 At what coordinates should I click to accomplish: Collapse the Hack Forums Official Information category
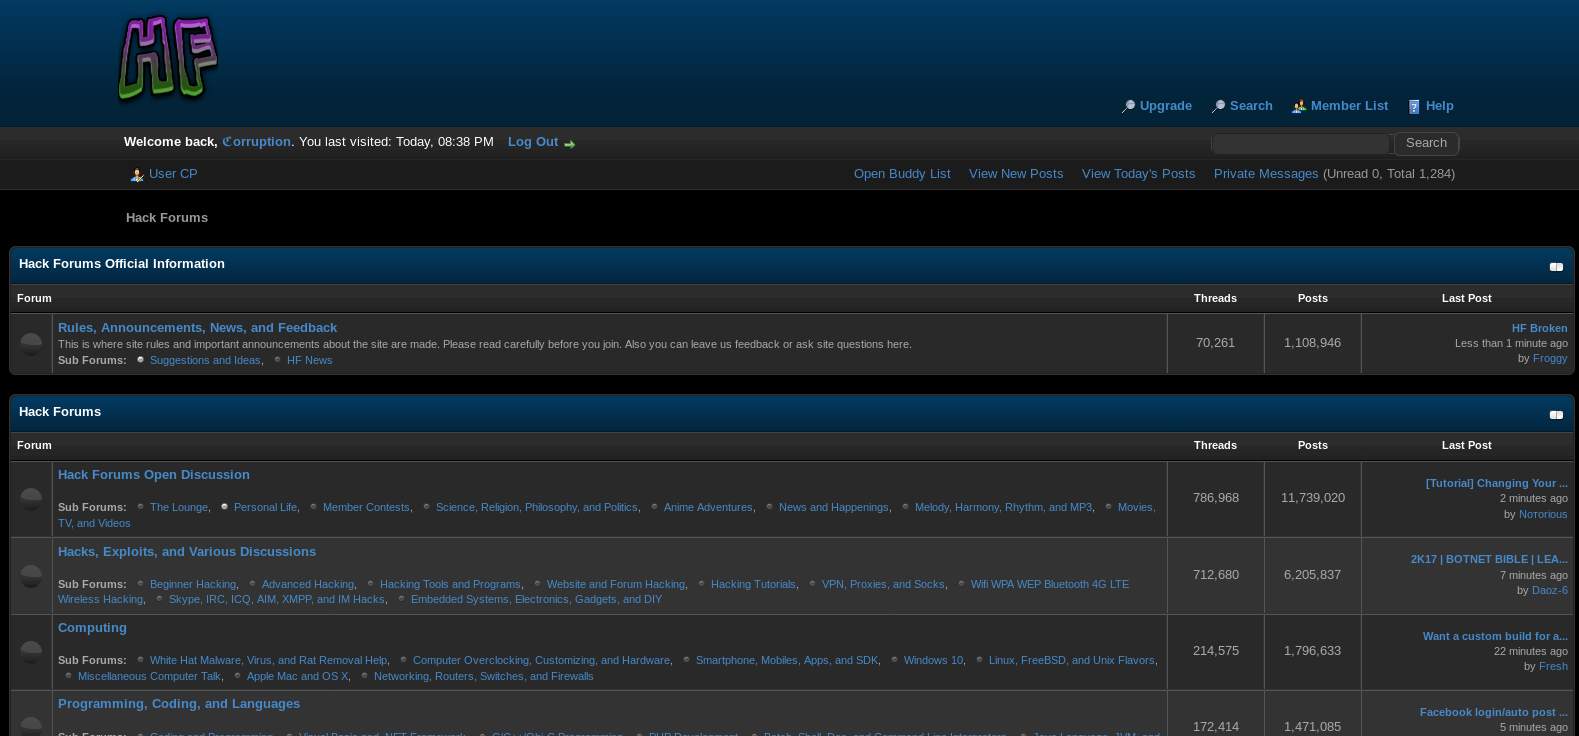[1556, 267]
